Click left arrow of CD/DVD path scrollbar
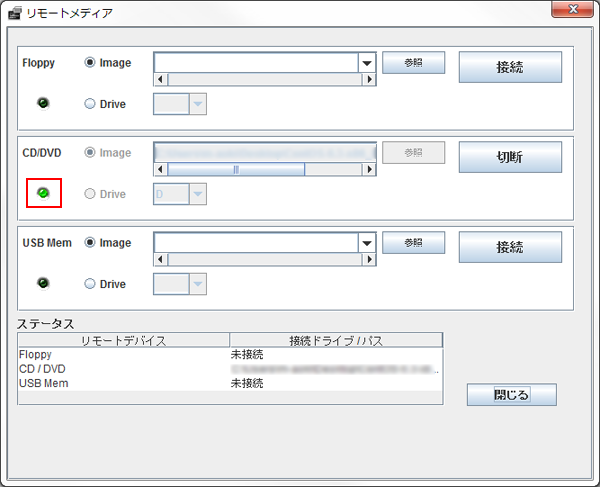Viewport: 600px width, 487px height. 161,169
